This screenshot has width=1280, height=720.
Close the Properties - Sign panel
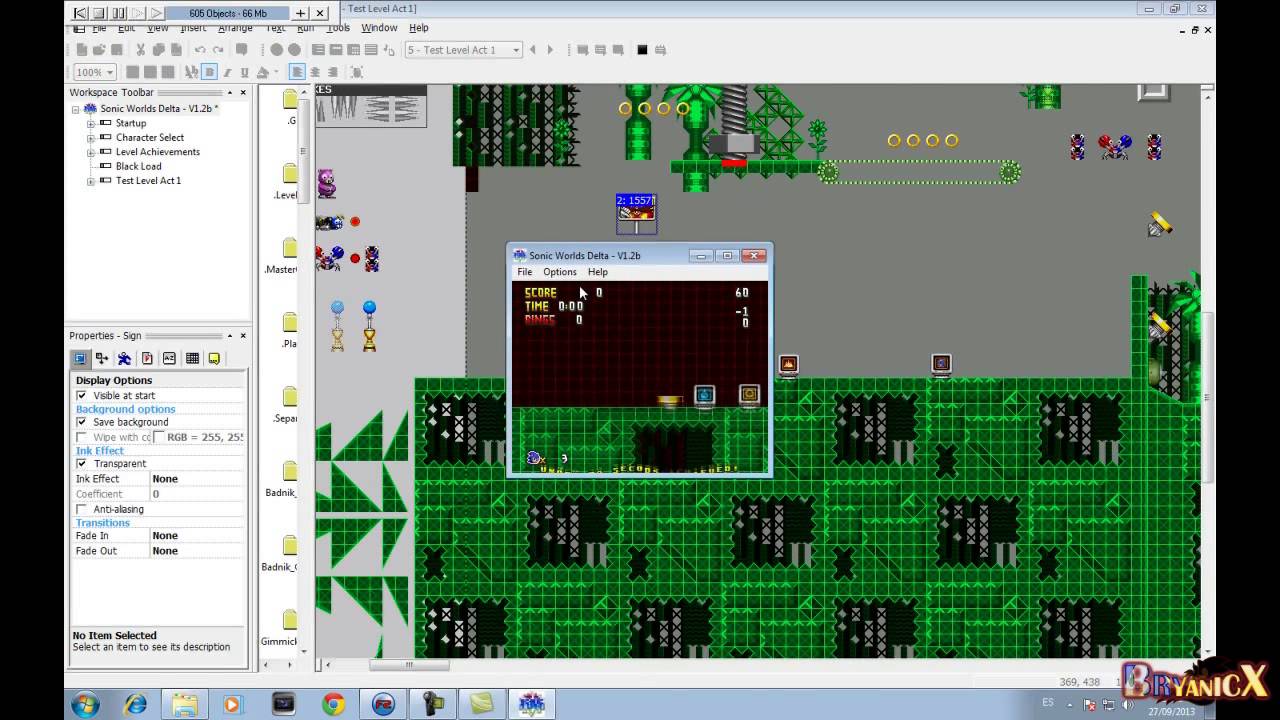coord(243,336)
